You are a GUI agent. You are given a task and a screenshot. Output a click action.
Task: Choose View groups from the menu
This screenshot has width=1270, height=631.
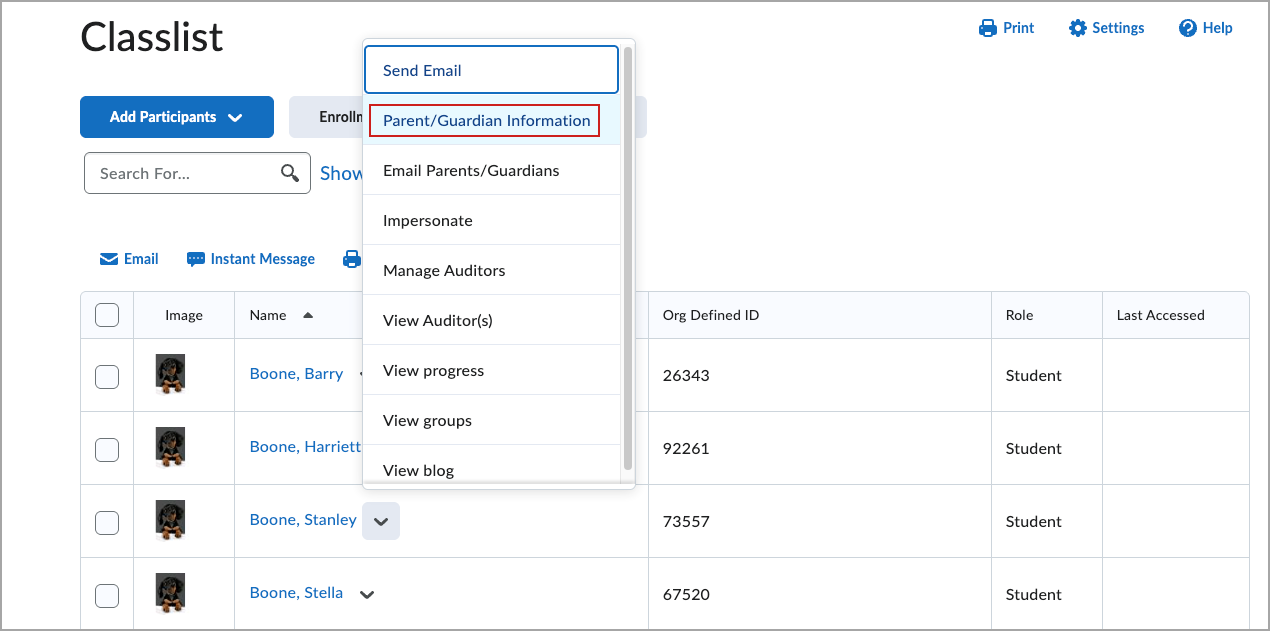(x=491, y=421)
